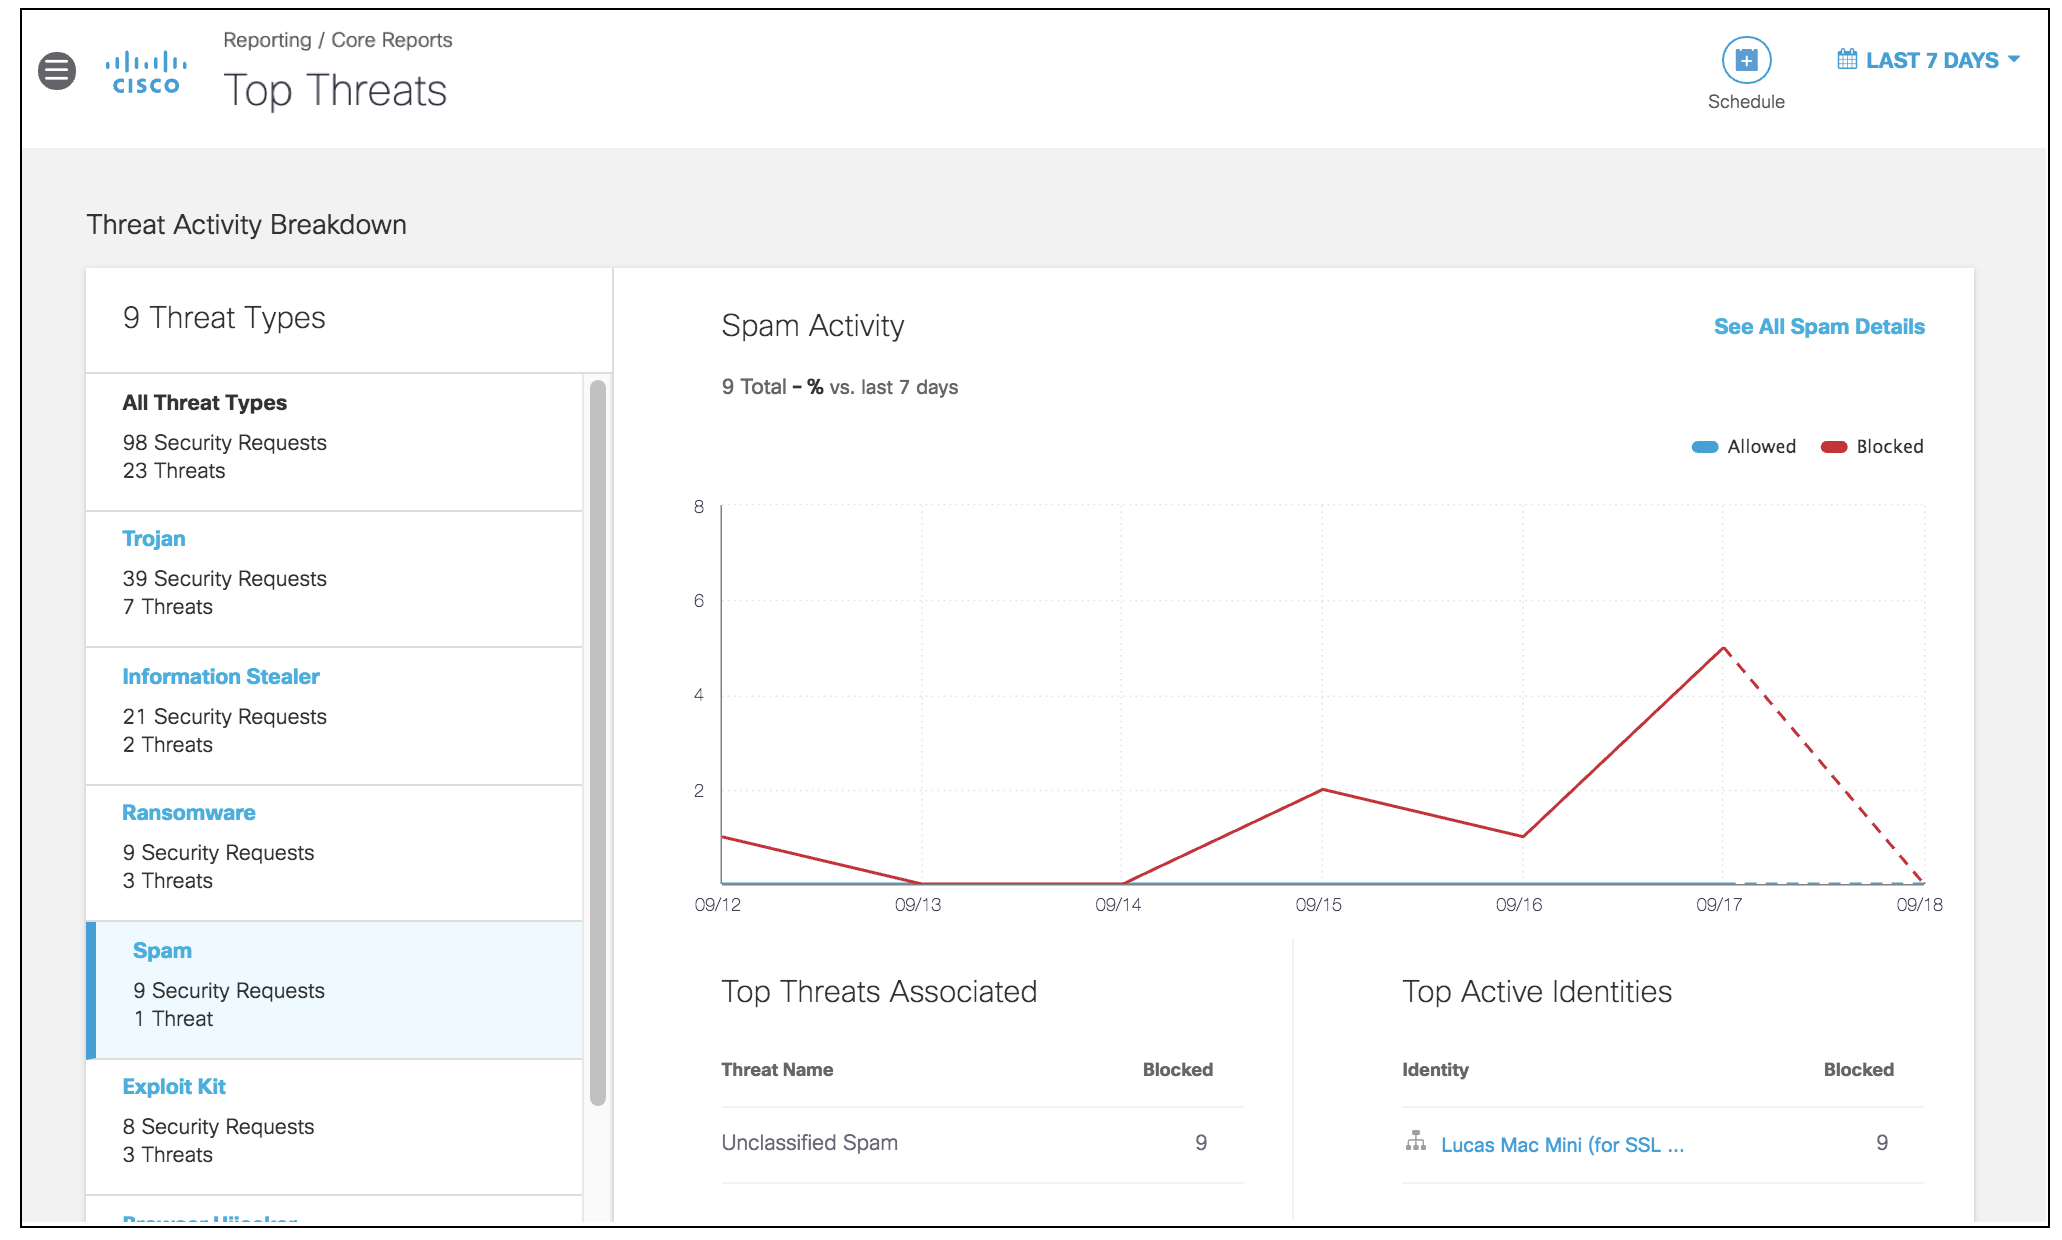Click '1 Threat' under Spam
This screenshot has width=2062, height=1240.
(173, 1019)
